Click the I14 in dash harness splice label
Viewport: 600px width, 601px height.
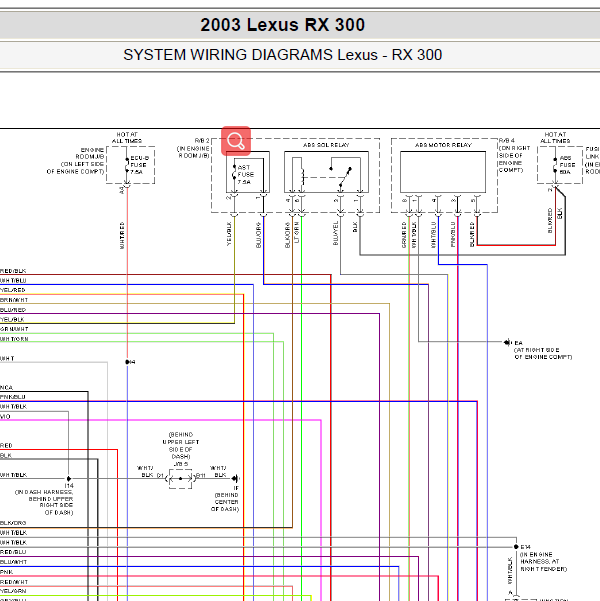pos(44,499)
